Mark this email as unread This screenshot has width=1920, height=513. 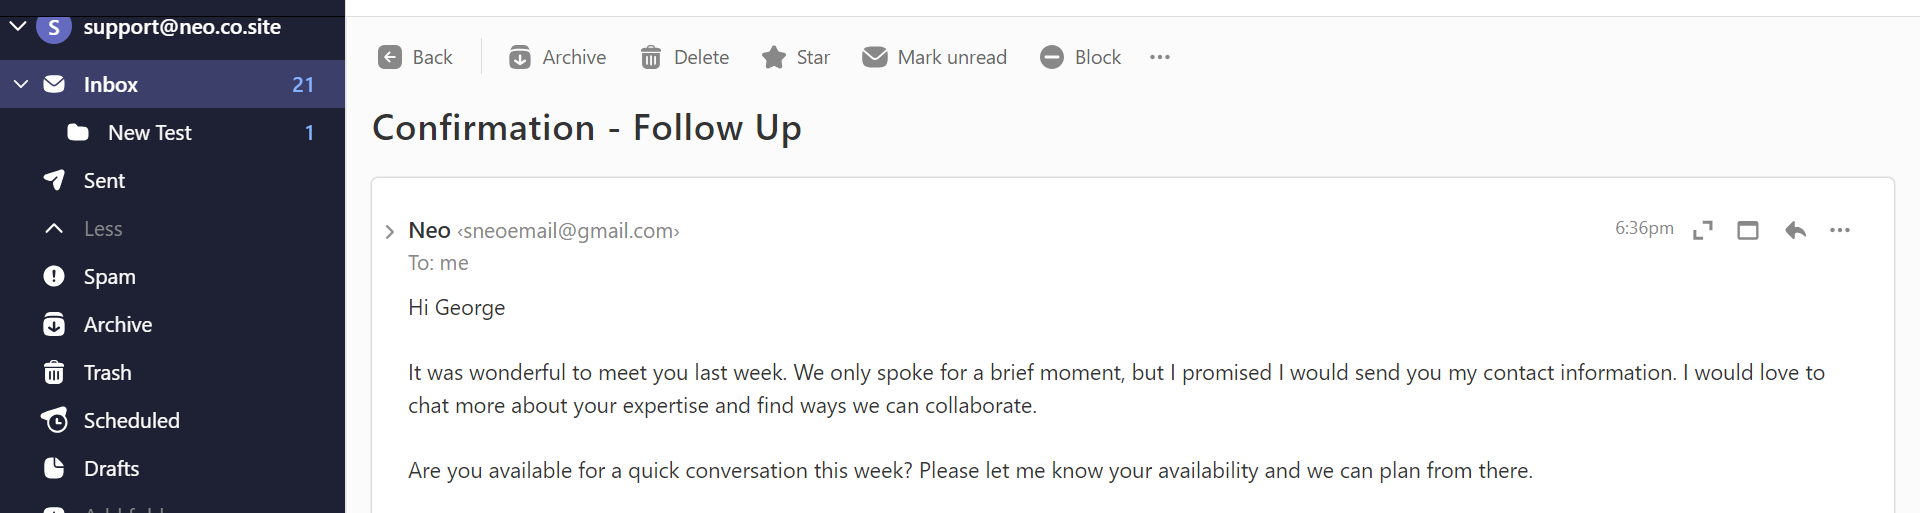[875, 57]
